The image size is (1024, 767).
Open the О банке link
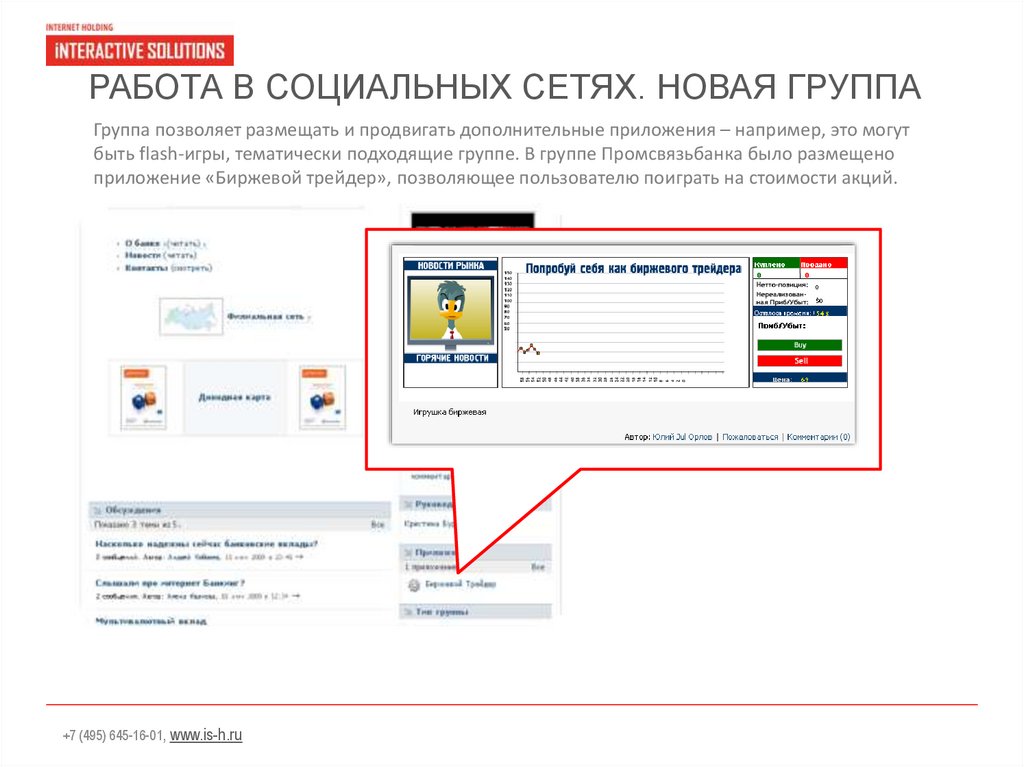[142, 243]
